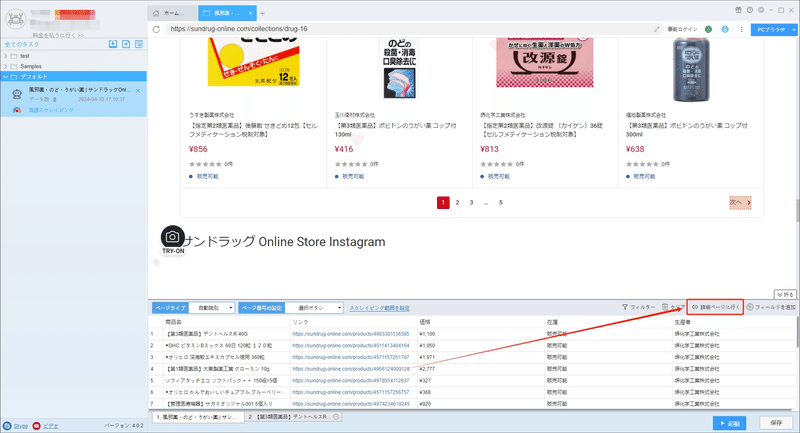Click the フィルター filter funnel button
Image resolution: width=800 pixels, height=433 pixels.
click(x=638, y=307)
